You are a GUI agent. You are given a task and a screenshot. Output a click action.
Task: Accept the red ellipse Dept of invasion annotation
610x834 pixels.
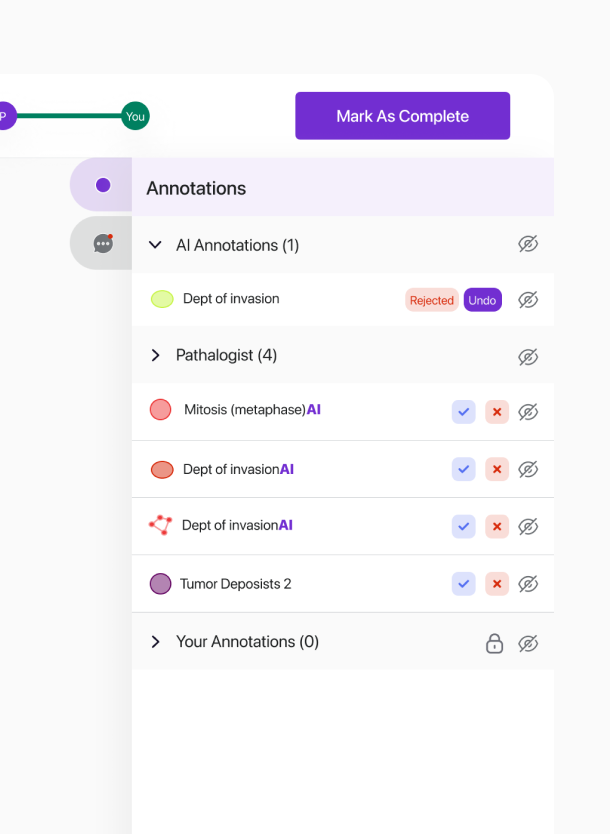click(x=464, y=469)
